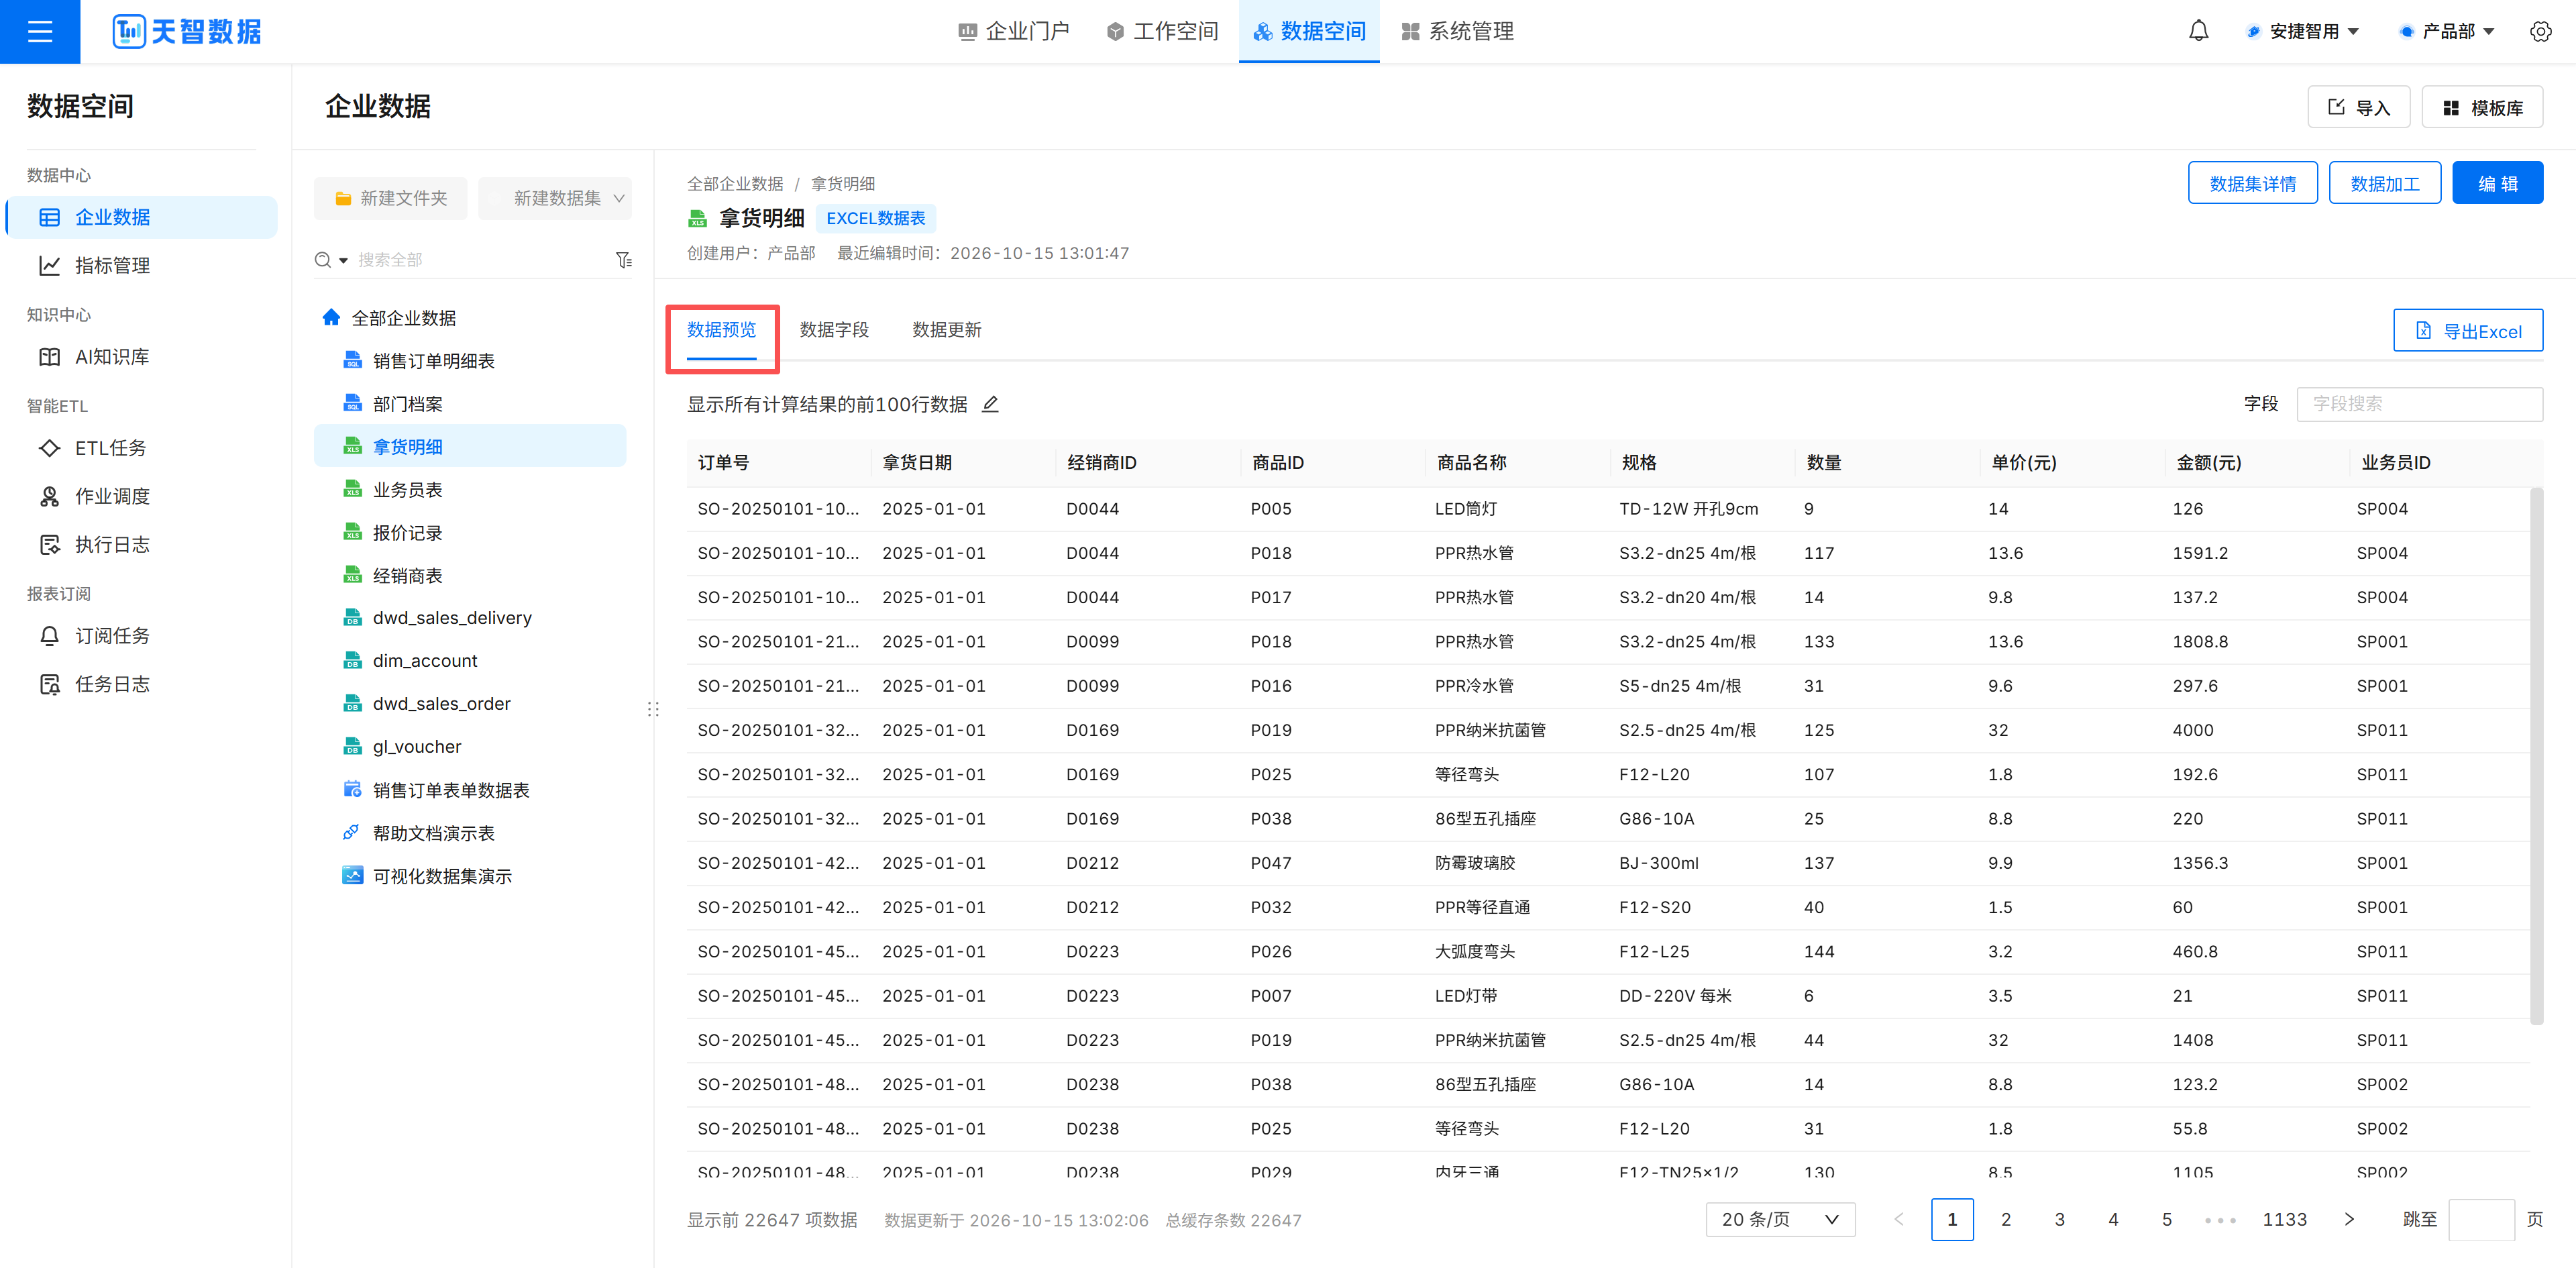Switch to 数据更新 tab

click(x=946, y=330)
